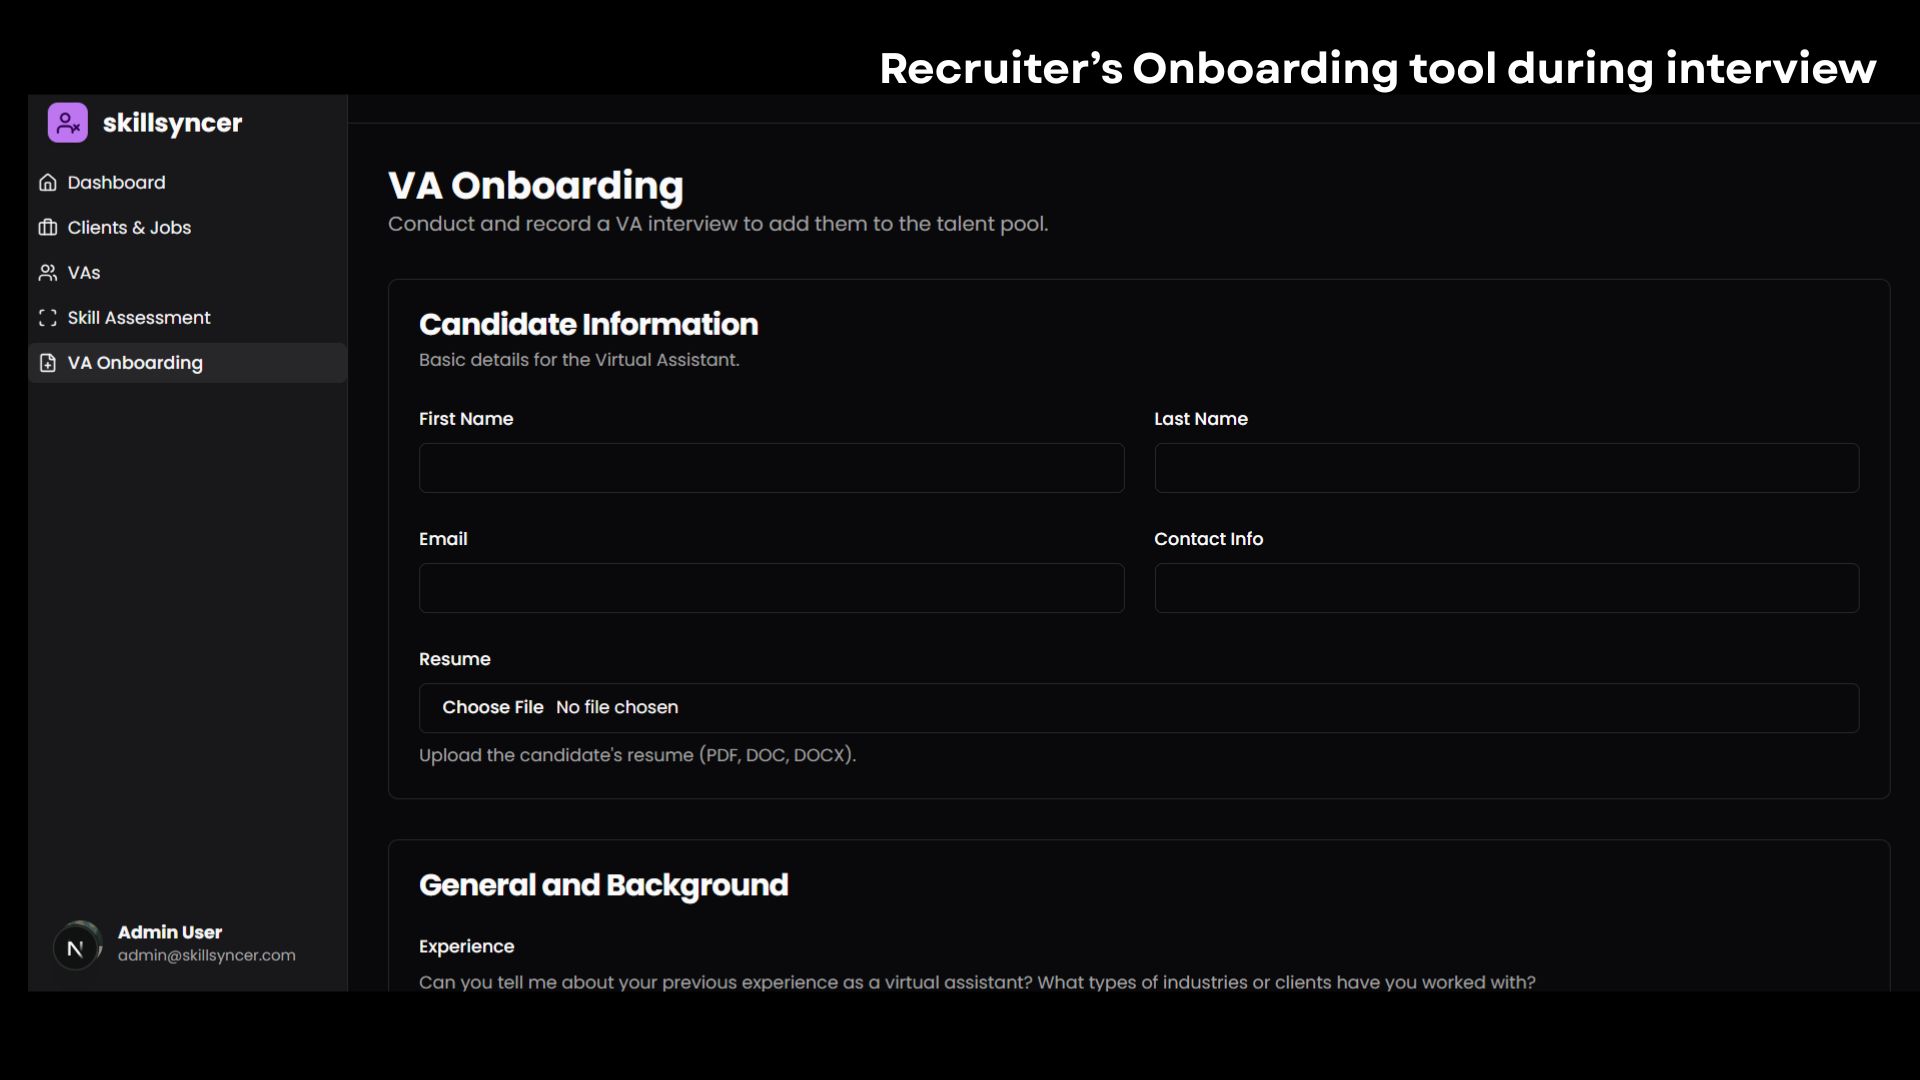Click the Dashboard home icon

[47, 183]
